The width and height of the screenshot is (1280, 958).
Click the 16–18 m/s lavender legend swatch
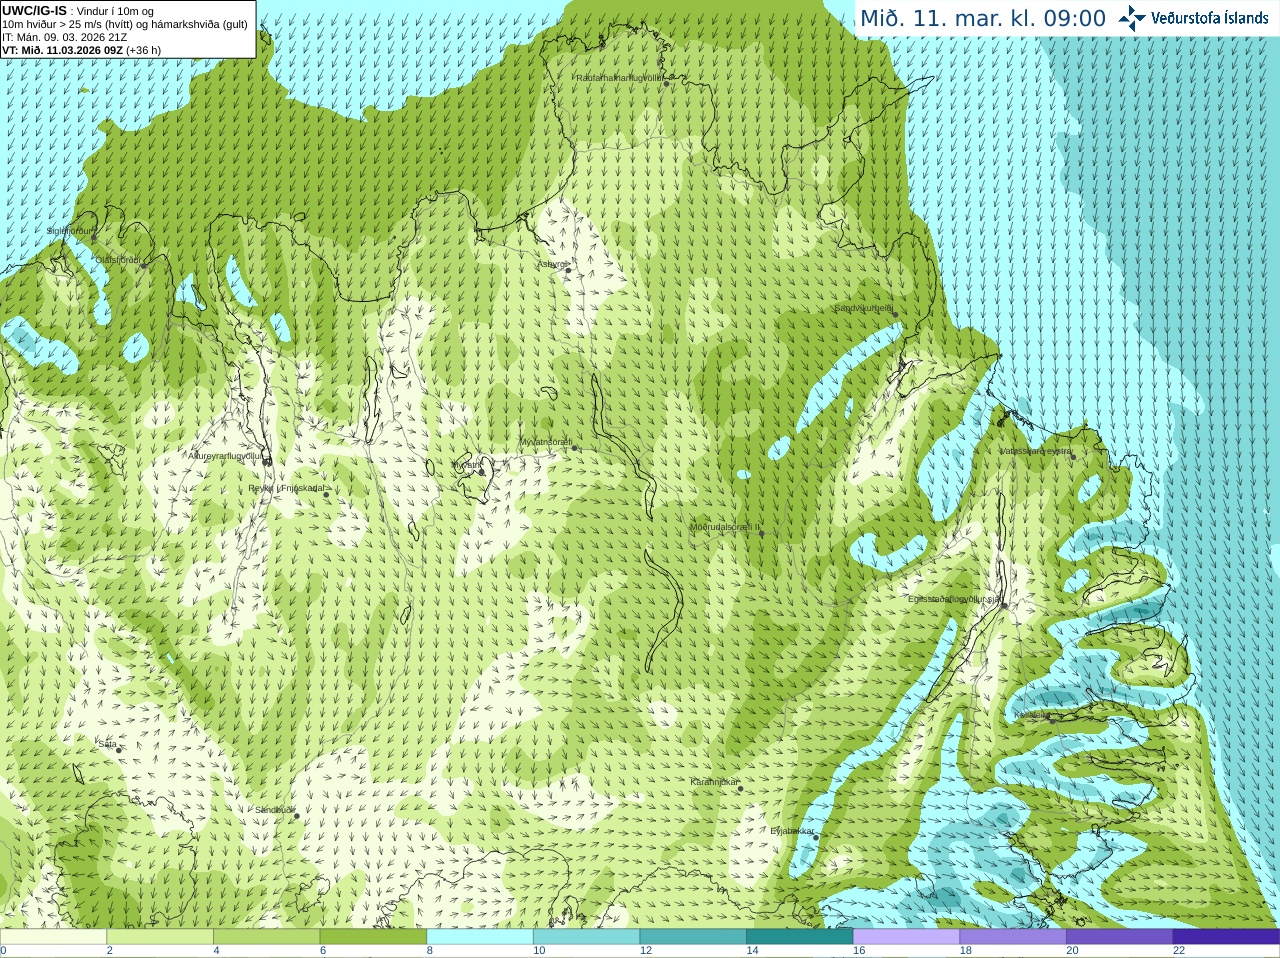coord(906,937)
